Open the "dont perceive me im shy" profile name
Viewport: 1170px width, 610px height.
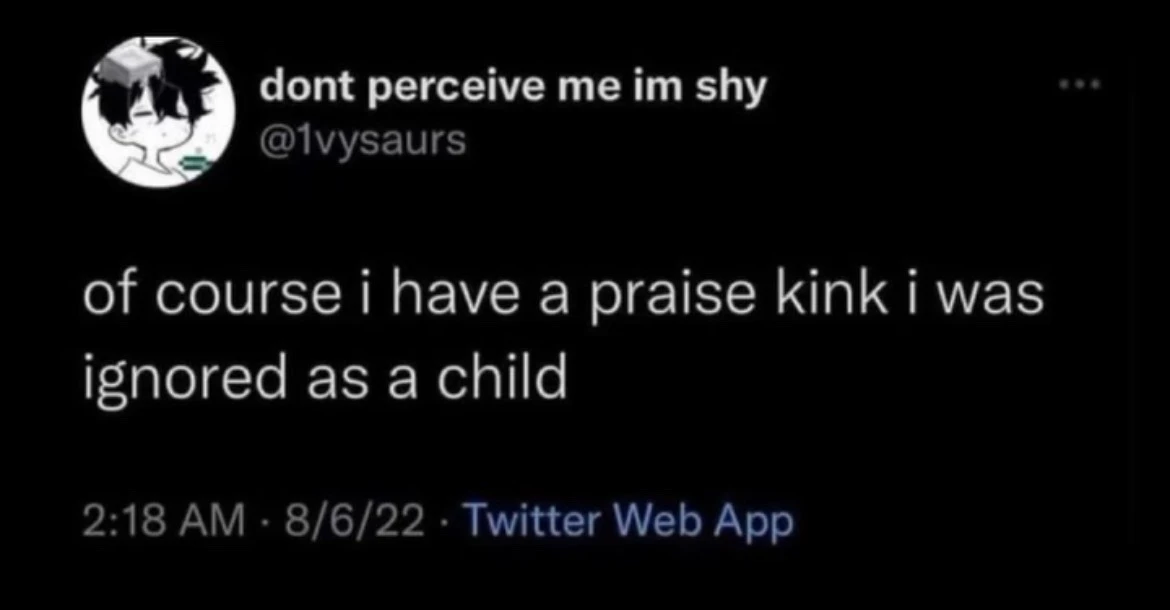point(513,89)
